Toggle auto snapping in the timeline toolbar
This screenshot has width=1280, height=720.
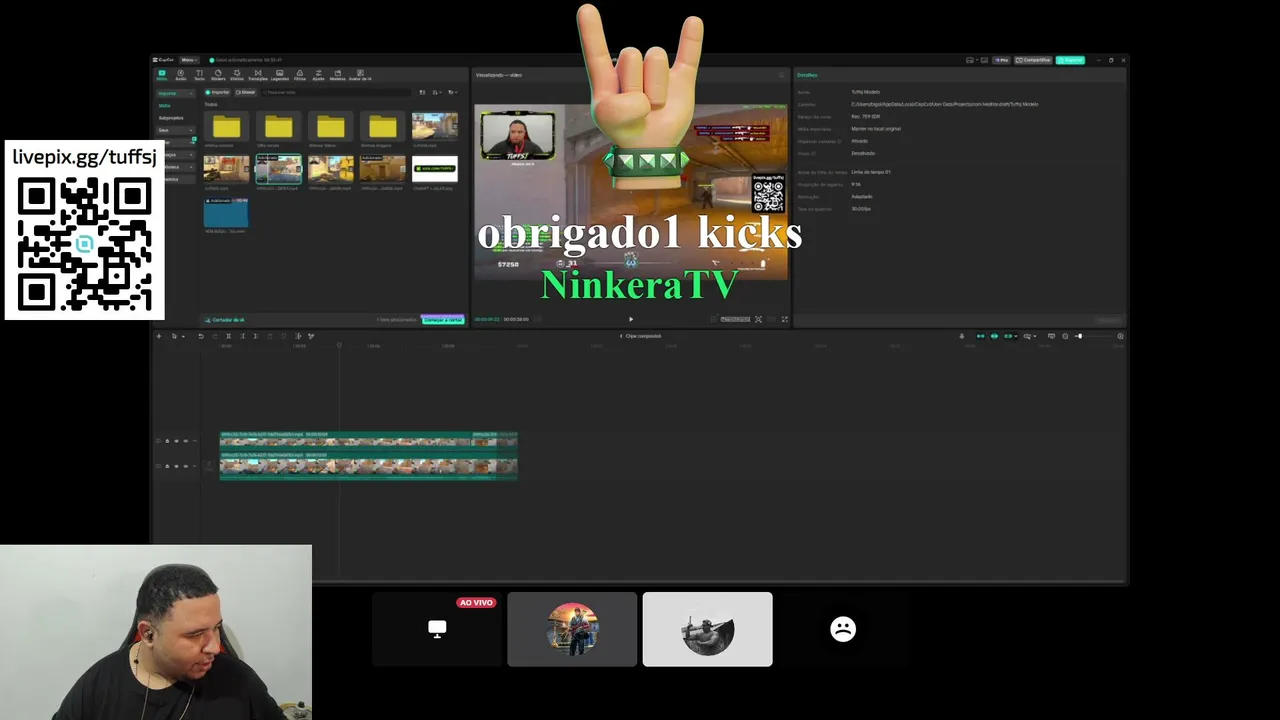(994, 336)
